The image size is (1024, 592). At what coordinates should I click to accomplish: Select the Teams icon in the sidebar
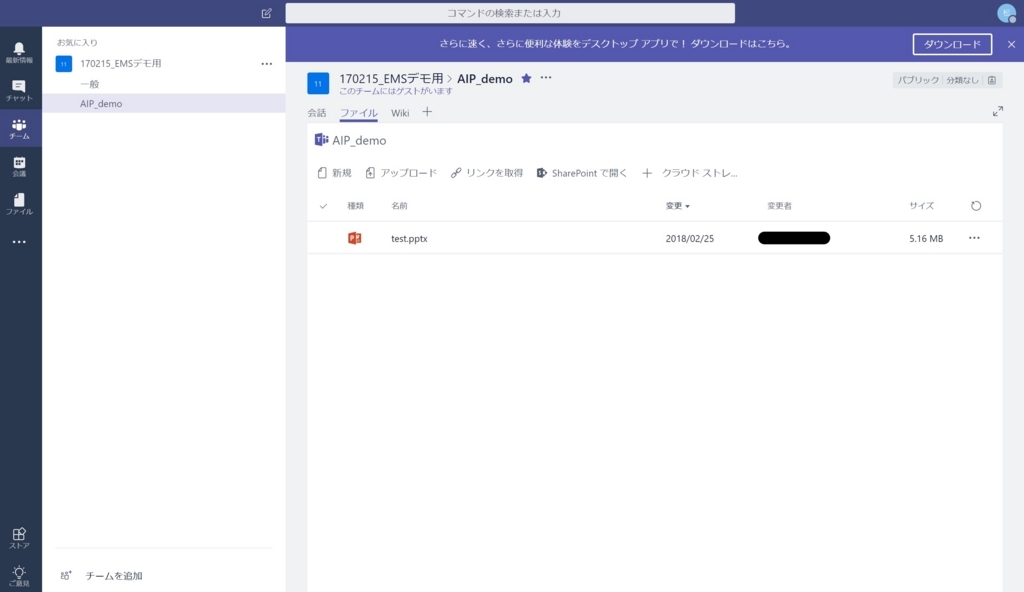tap(19, 129)
